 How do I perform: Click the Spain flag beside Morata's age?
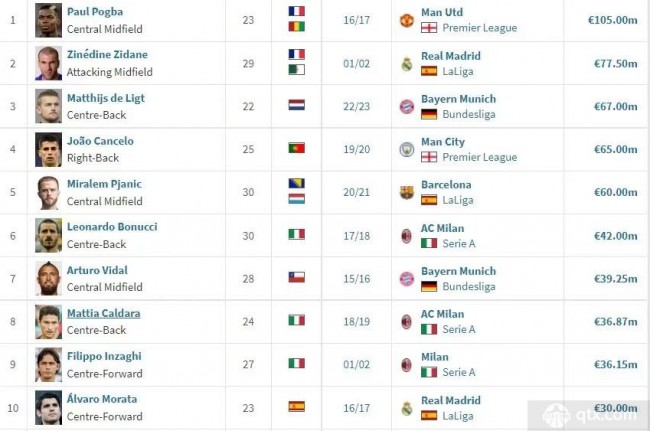point(297,406)
